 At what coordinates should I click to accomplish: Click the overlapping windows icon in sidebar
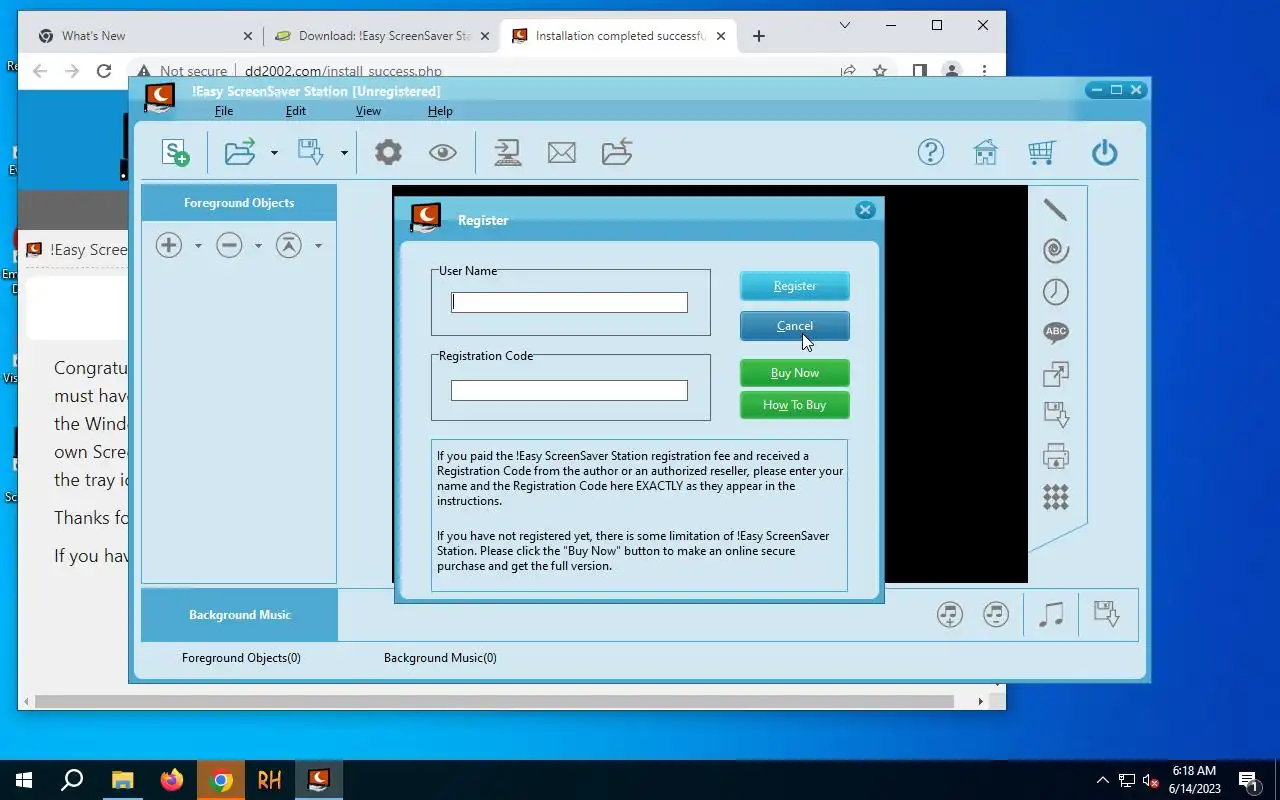point(1056,374)
